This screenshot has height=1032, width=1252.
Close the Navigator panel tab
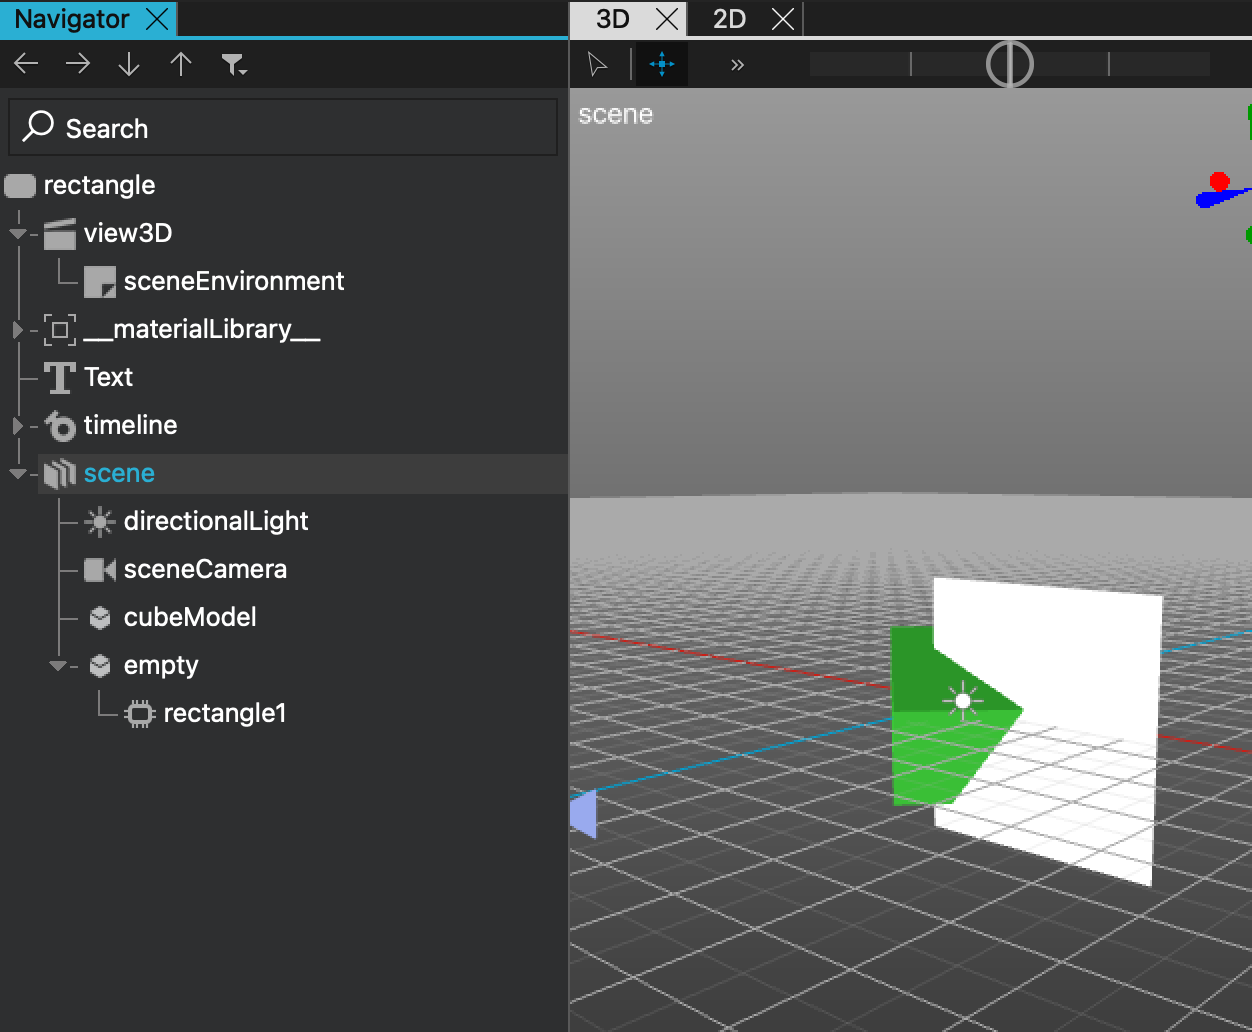(x=157, y=19)
